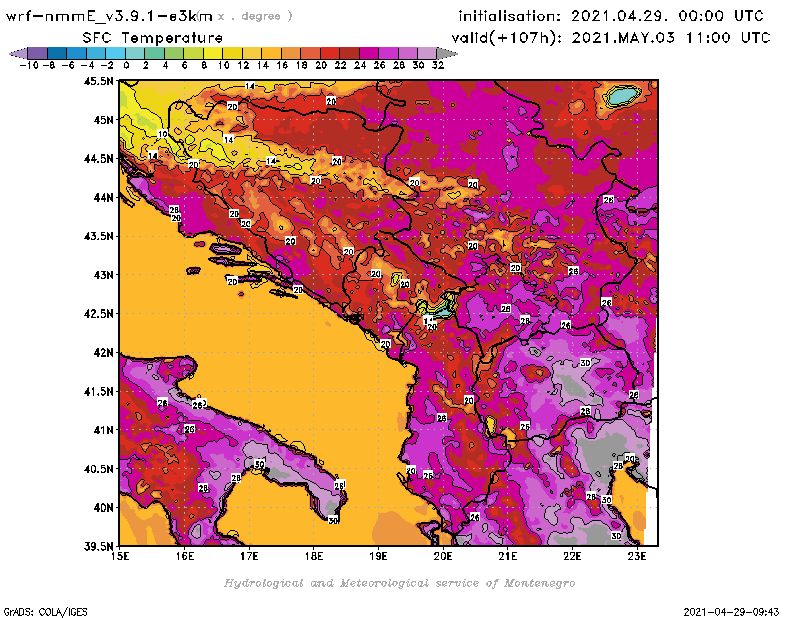This screenshot has height=618, width=800.
Task: Click the 32 label under the color bar
Action: pos(438,65)
